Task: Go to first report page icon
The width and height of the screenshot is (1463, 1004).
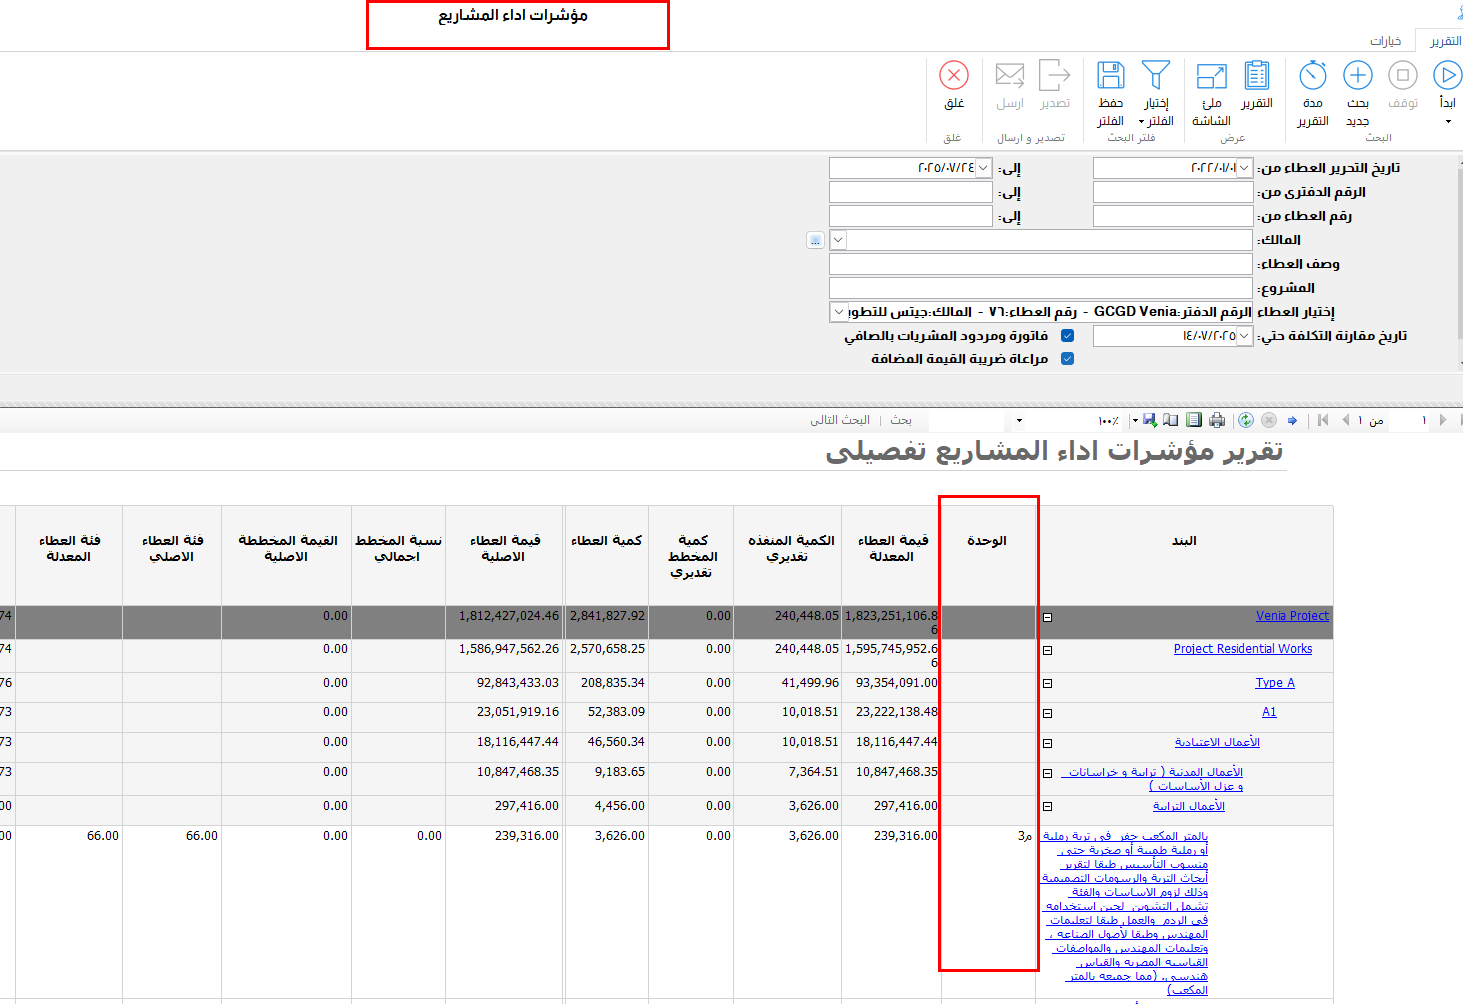Action: point(1323,420)
